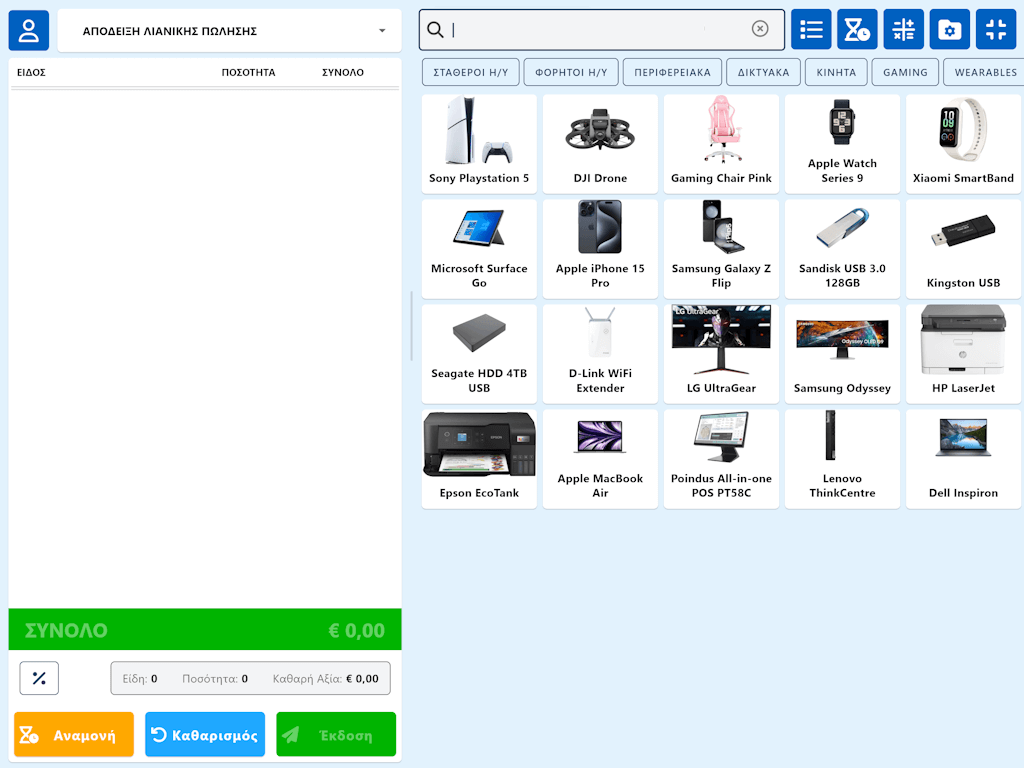
Task: Toggle the fullscreen collapse icon button
Action: tap(996, 29)
